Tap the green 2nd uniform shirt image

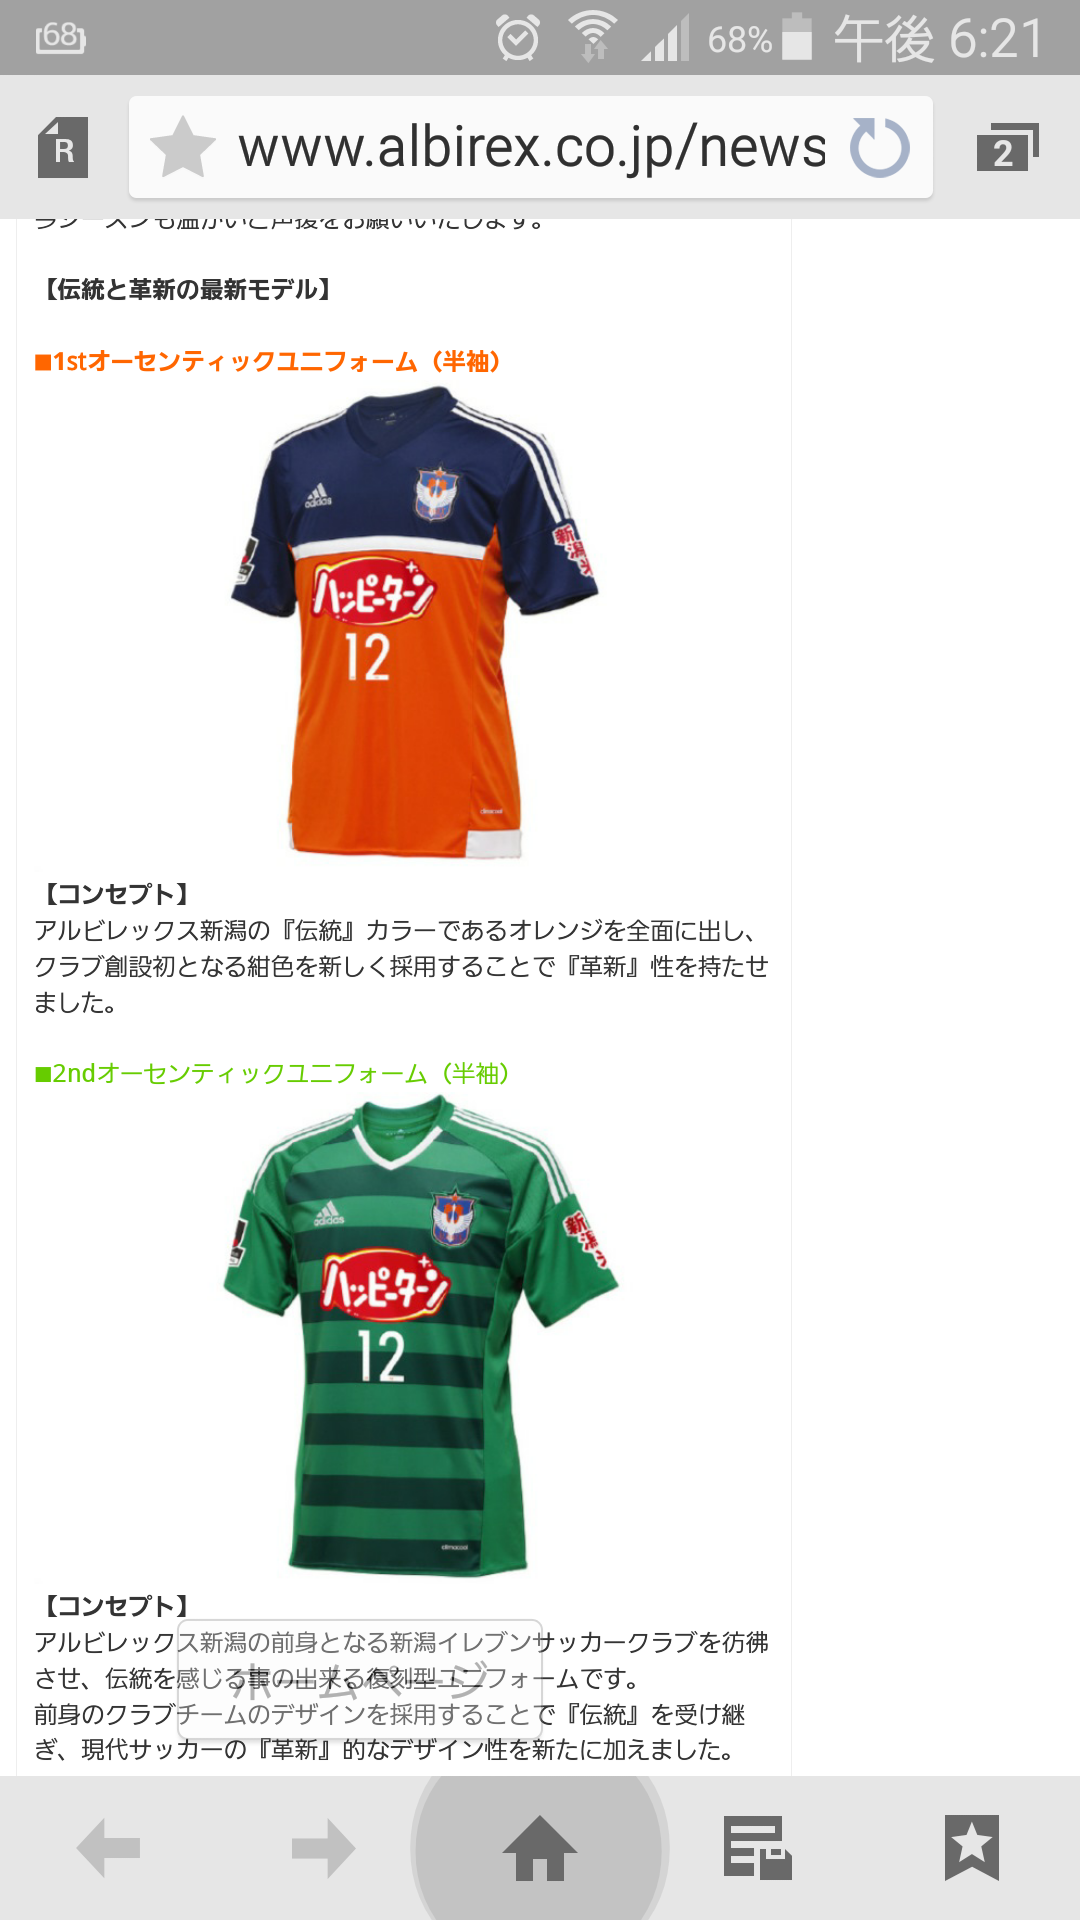coord(420,1335)
